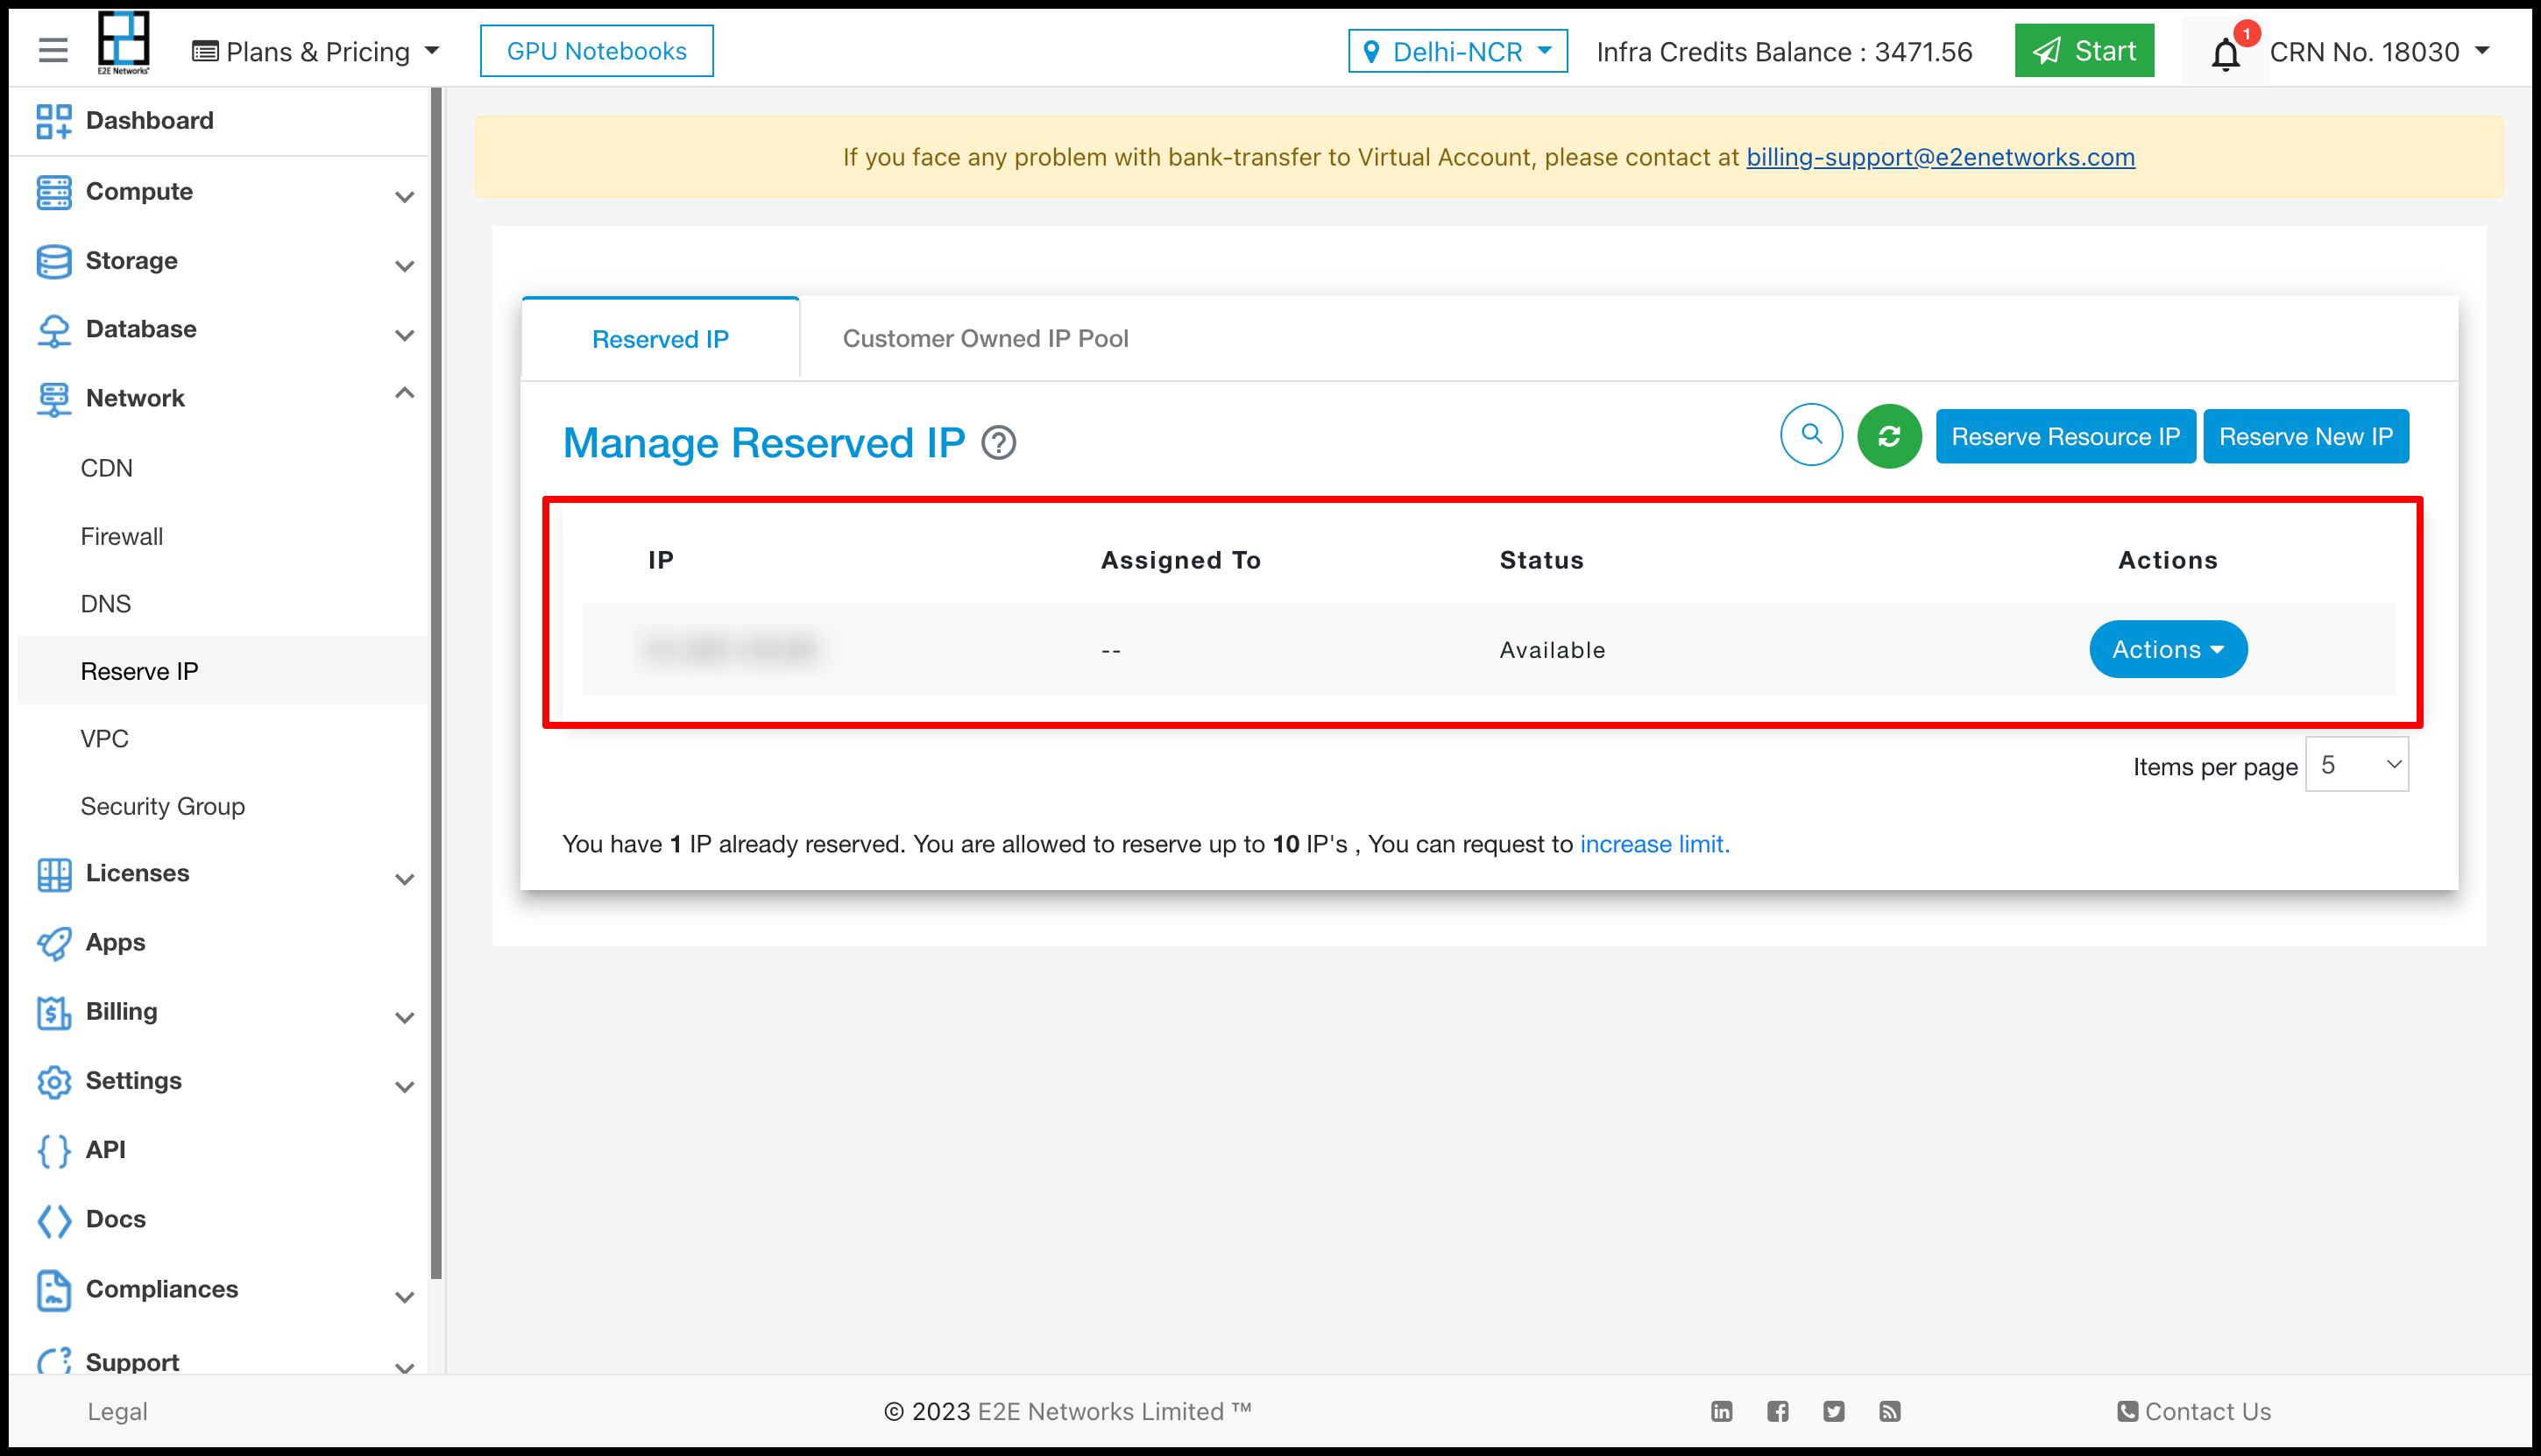
Task: Open Facebook footer icon
Action: click(x=1777, y=1411)
